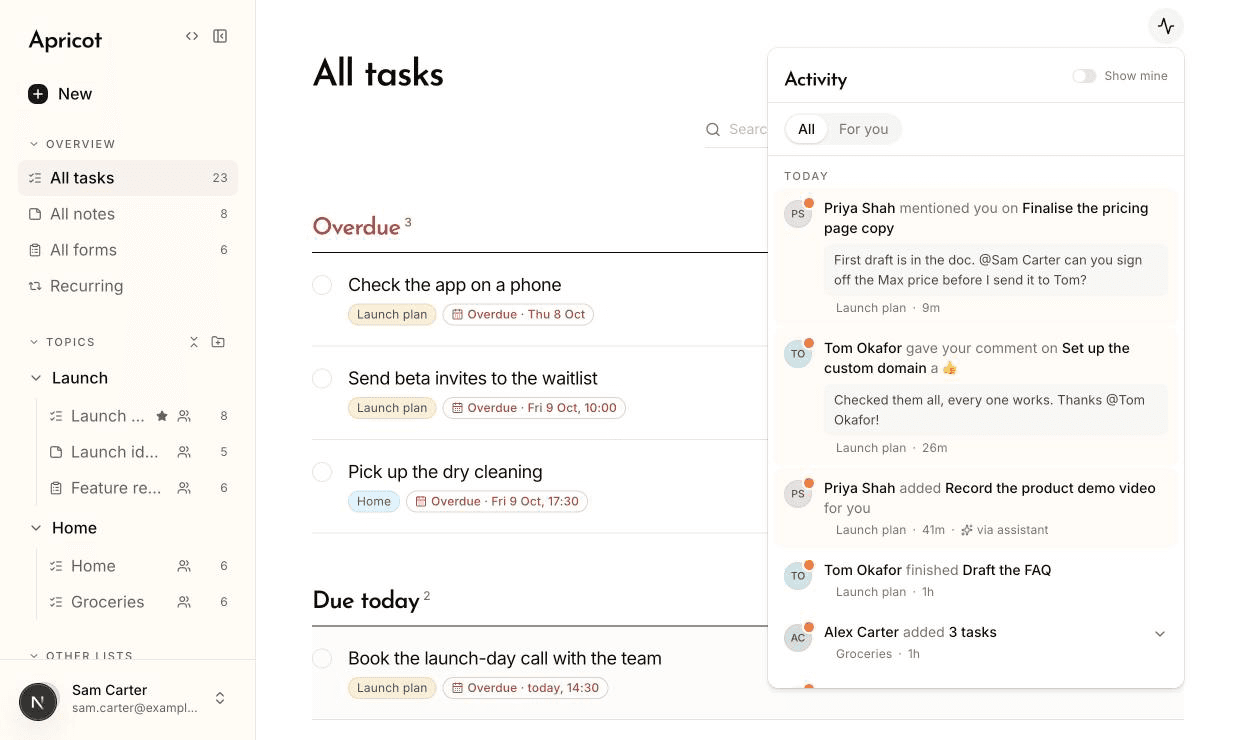Open the Sam Carter account switcher

click(x=220, y=698)
